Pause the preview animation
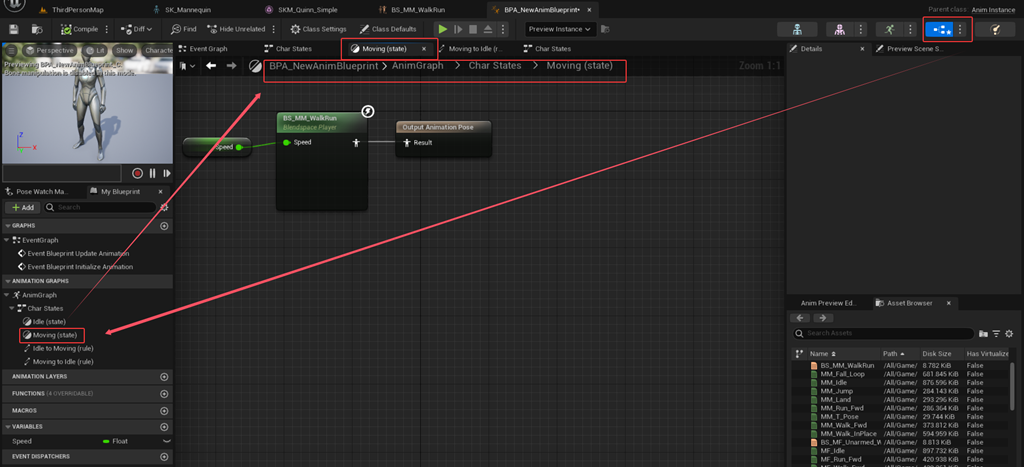Viewport: 1024px width, 467px height. (153, 174)
